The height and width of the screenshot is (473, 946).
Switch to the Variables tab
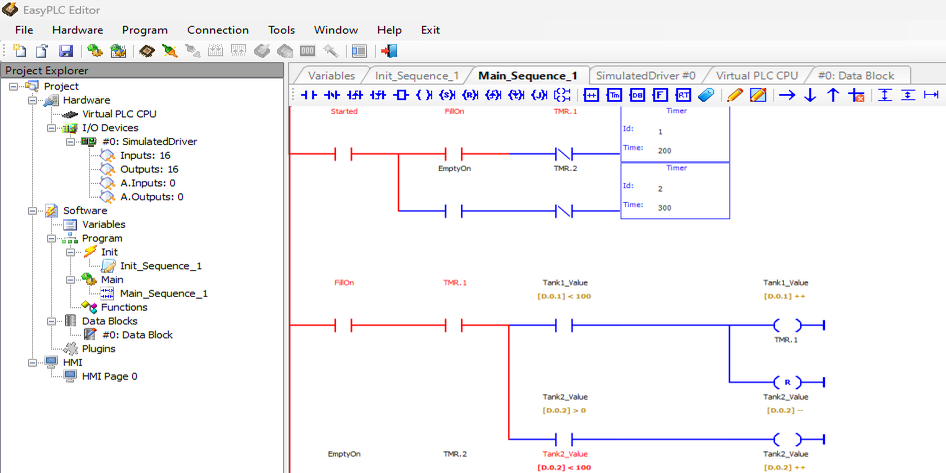click(x=331, y=75)
